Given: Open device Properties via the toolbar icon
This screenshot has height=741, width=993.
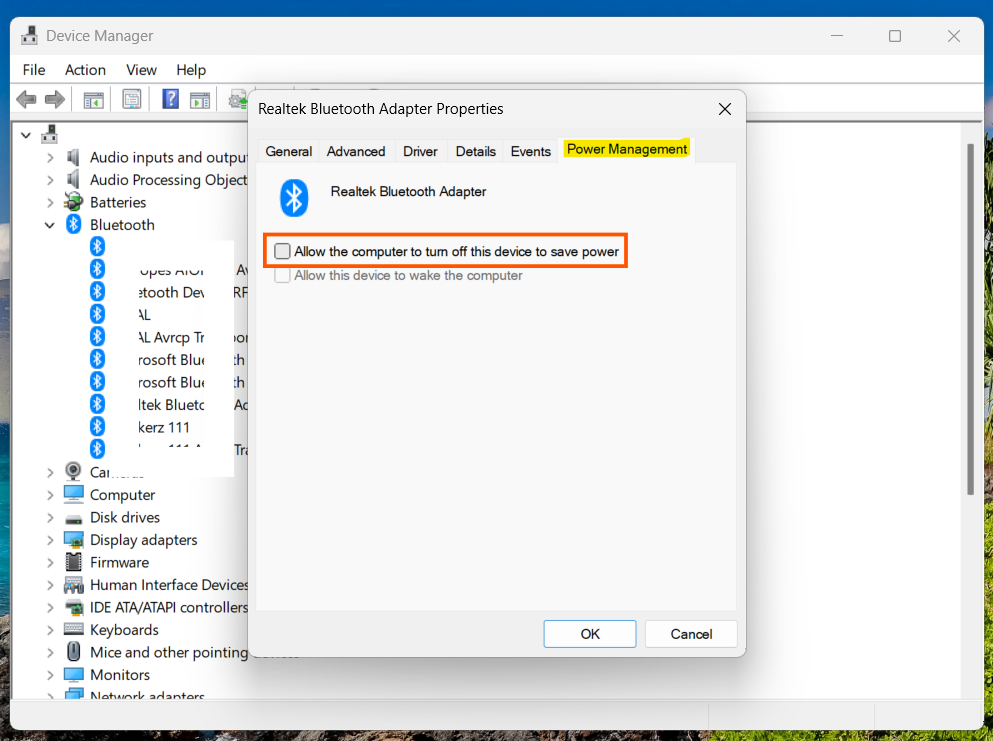Looking at the screenshot, I should click(131, 99).
